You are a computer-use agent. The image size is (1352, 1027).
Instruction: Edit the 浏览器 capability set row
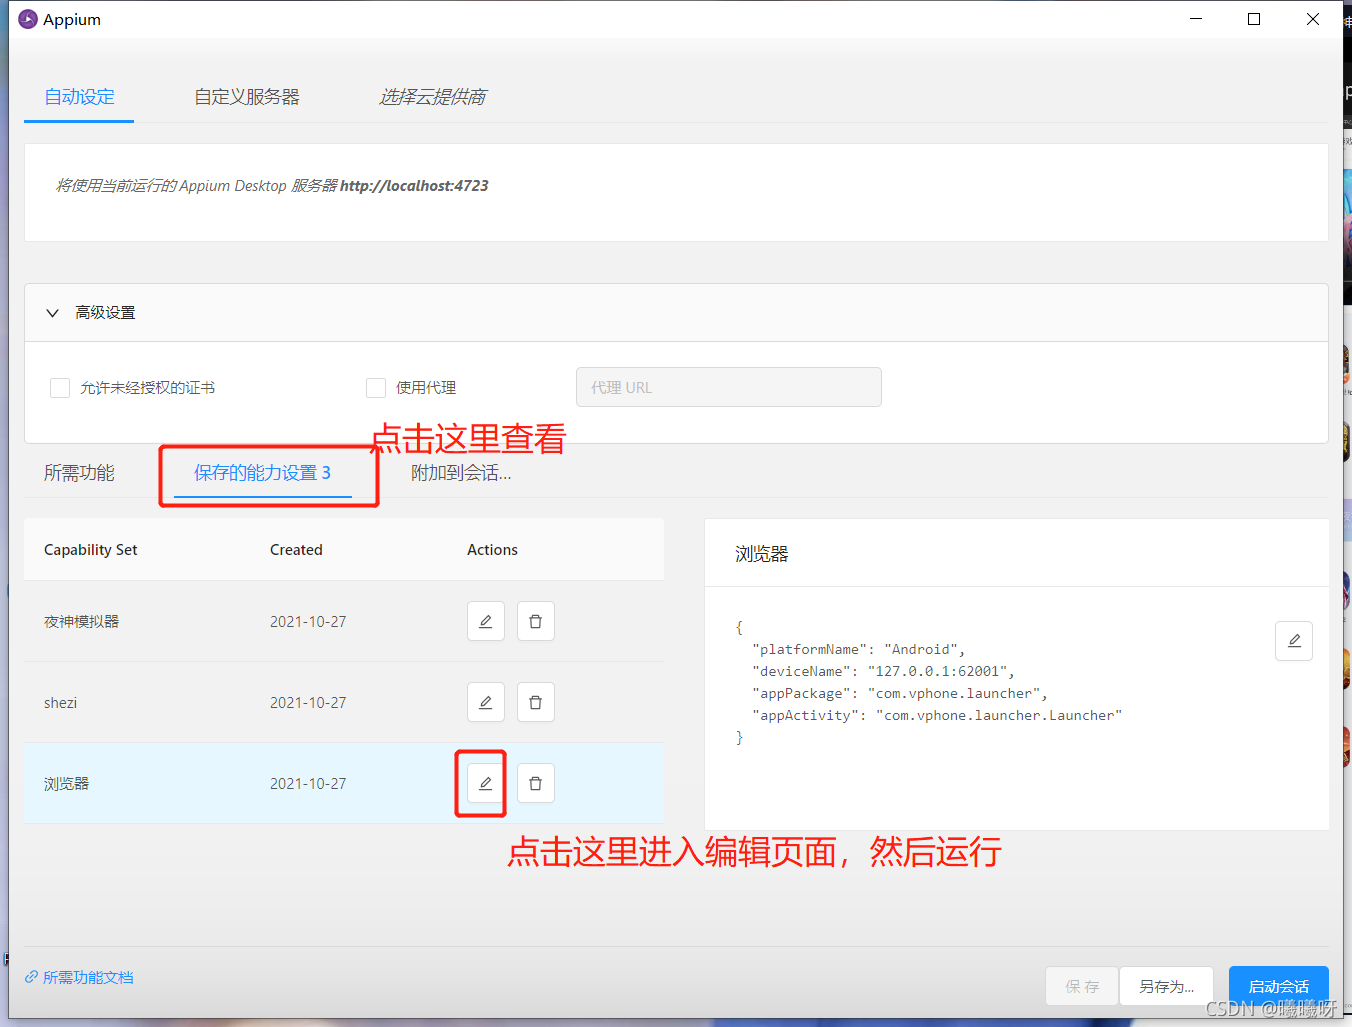point(486,783)
